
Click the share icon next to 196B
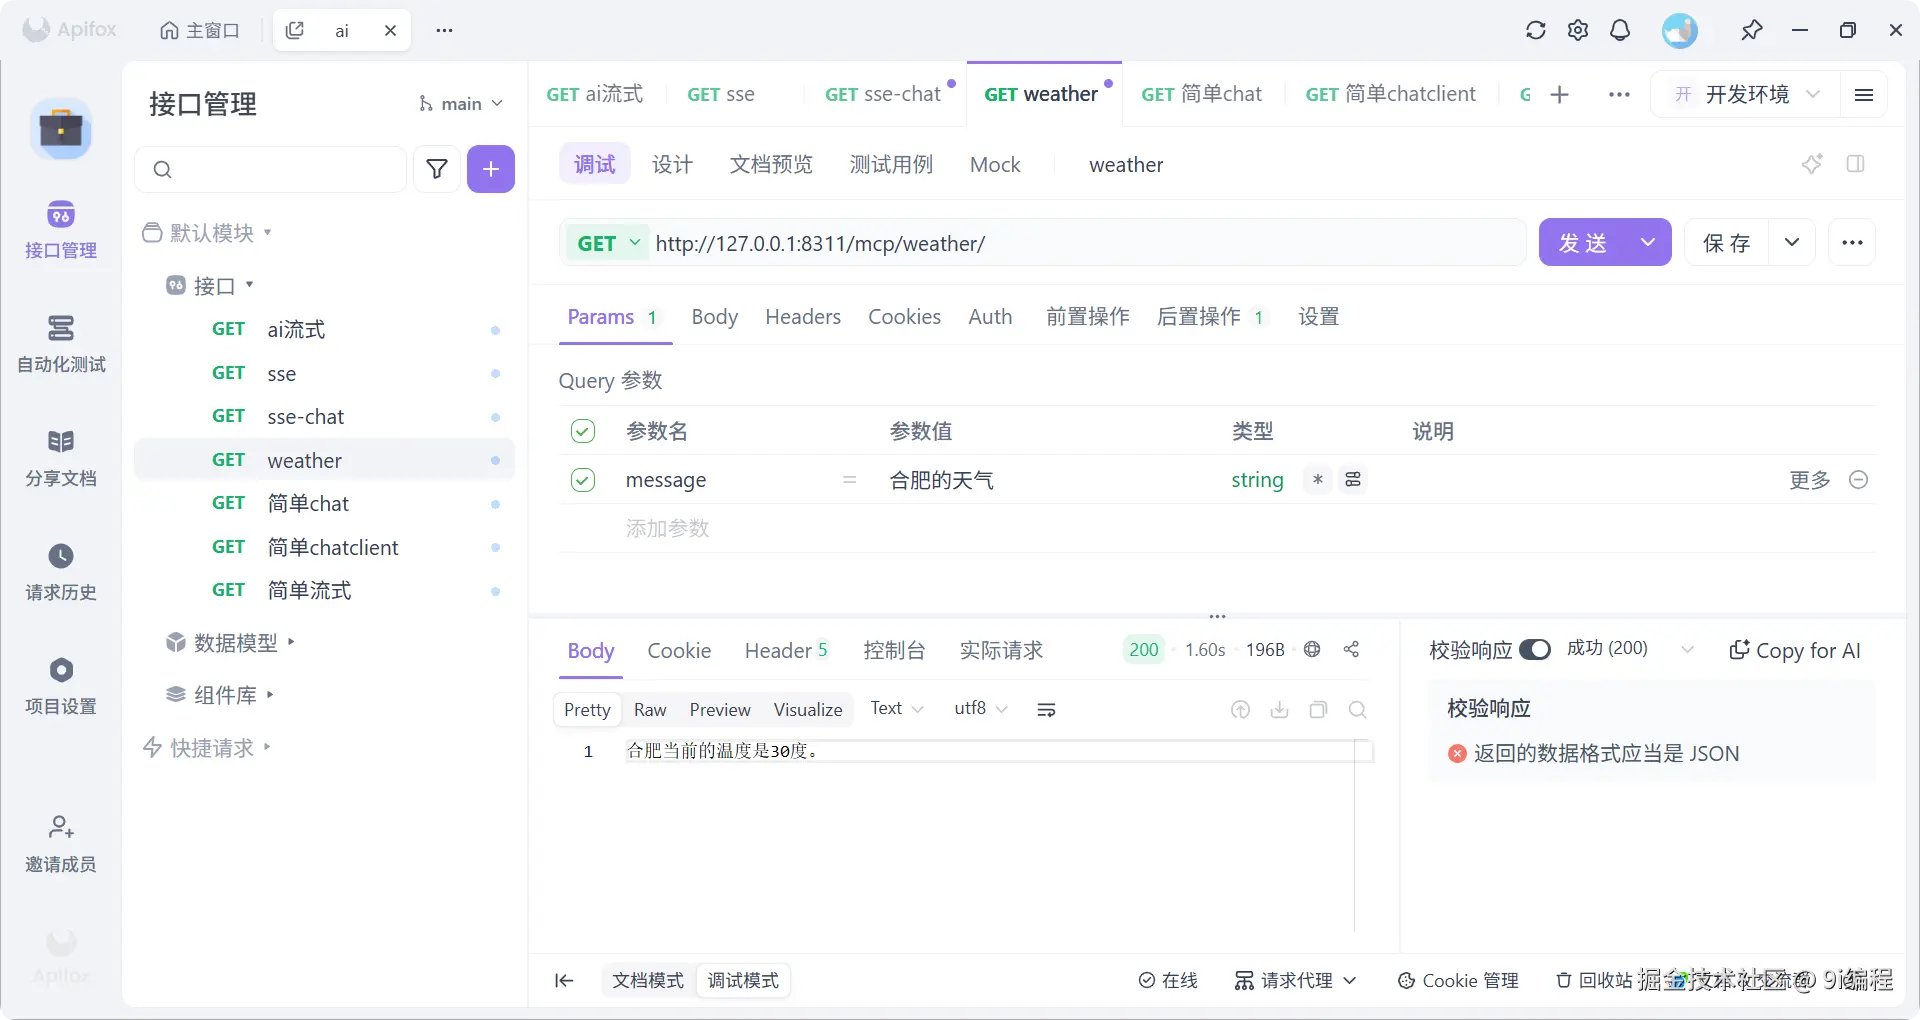point(1351,650)
